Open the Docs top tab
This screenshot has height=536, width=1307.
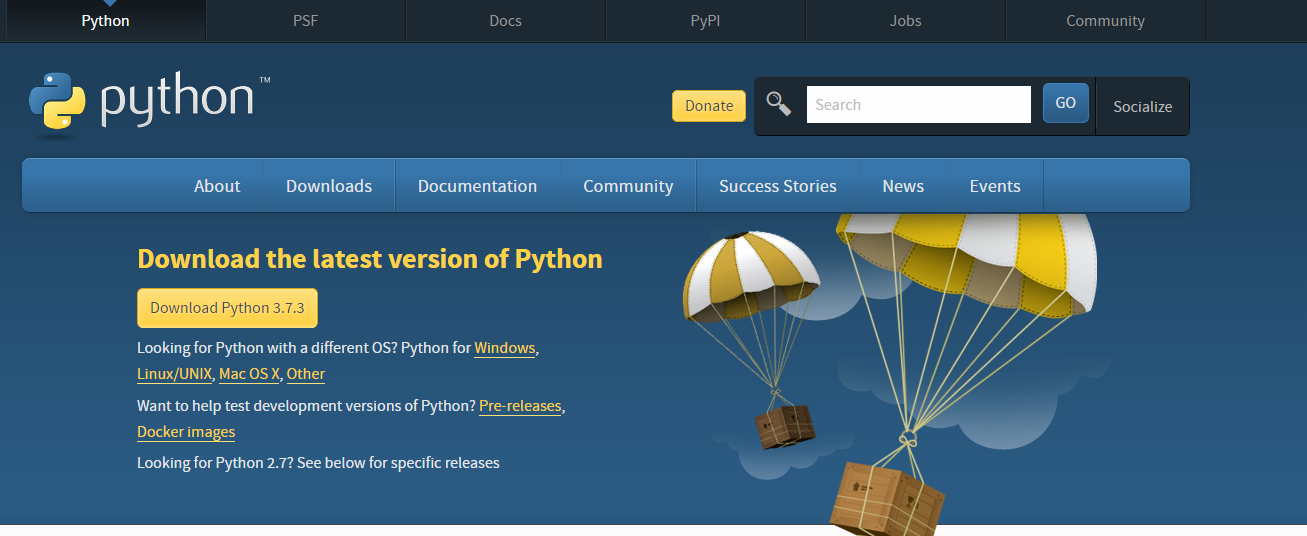[505, 21]
